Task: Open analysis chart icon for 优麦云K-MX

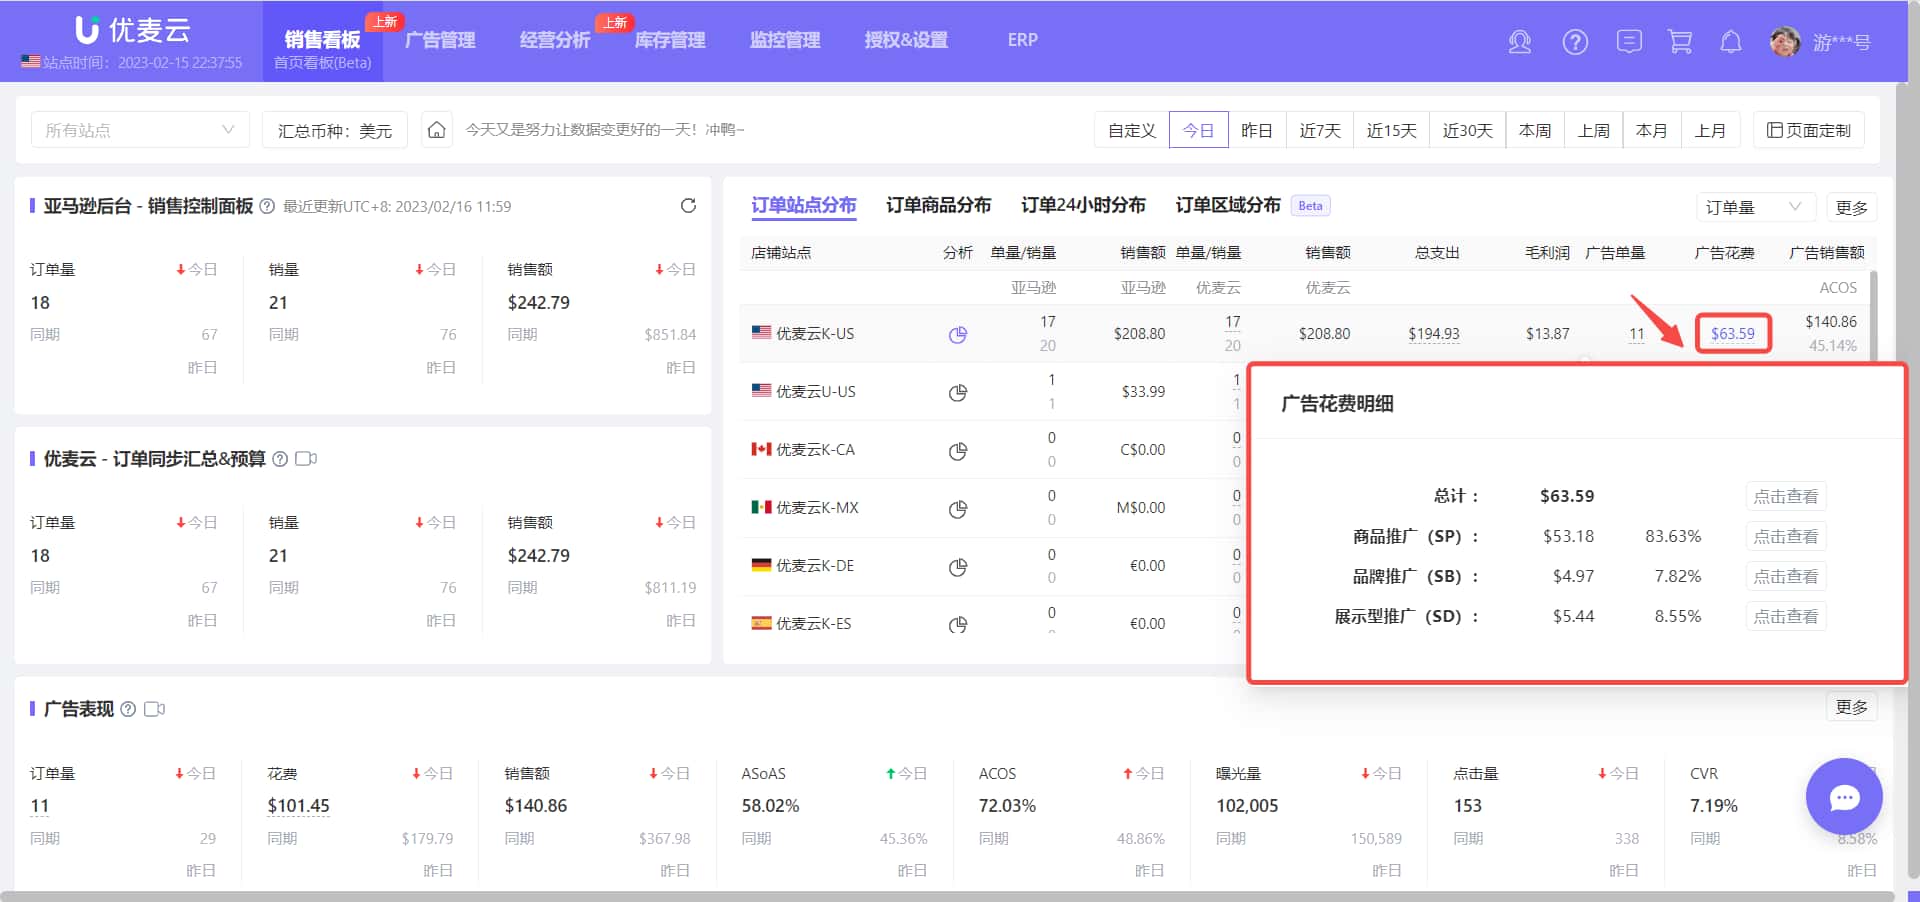Action: coord(958,508)
